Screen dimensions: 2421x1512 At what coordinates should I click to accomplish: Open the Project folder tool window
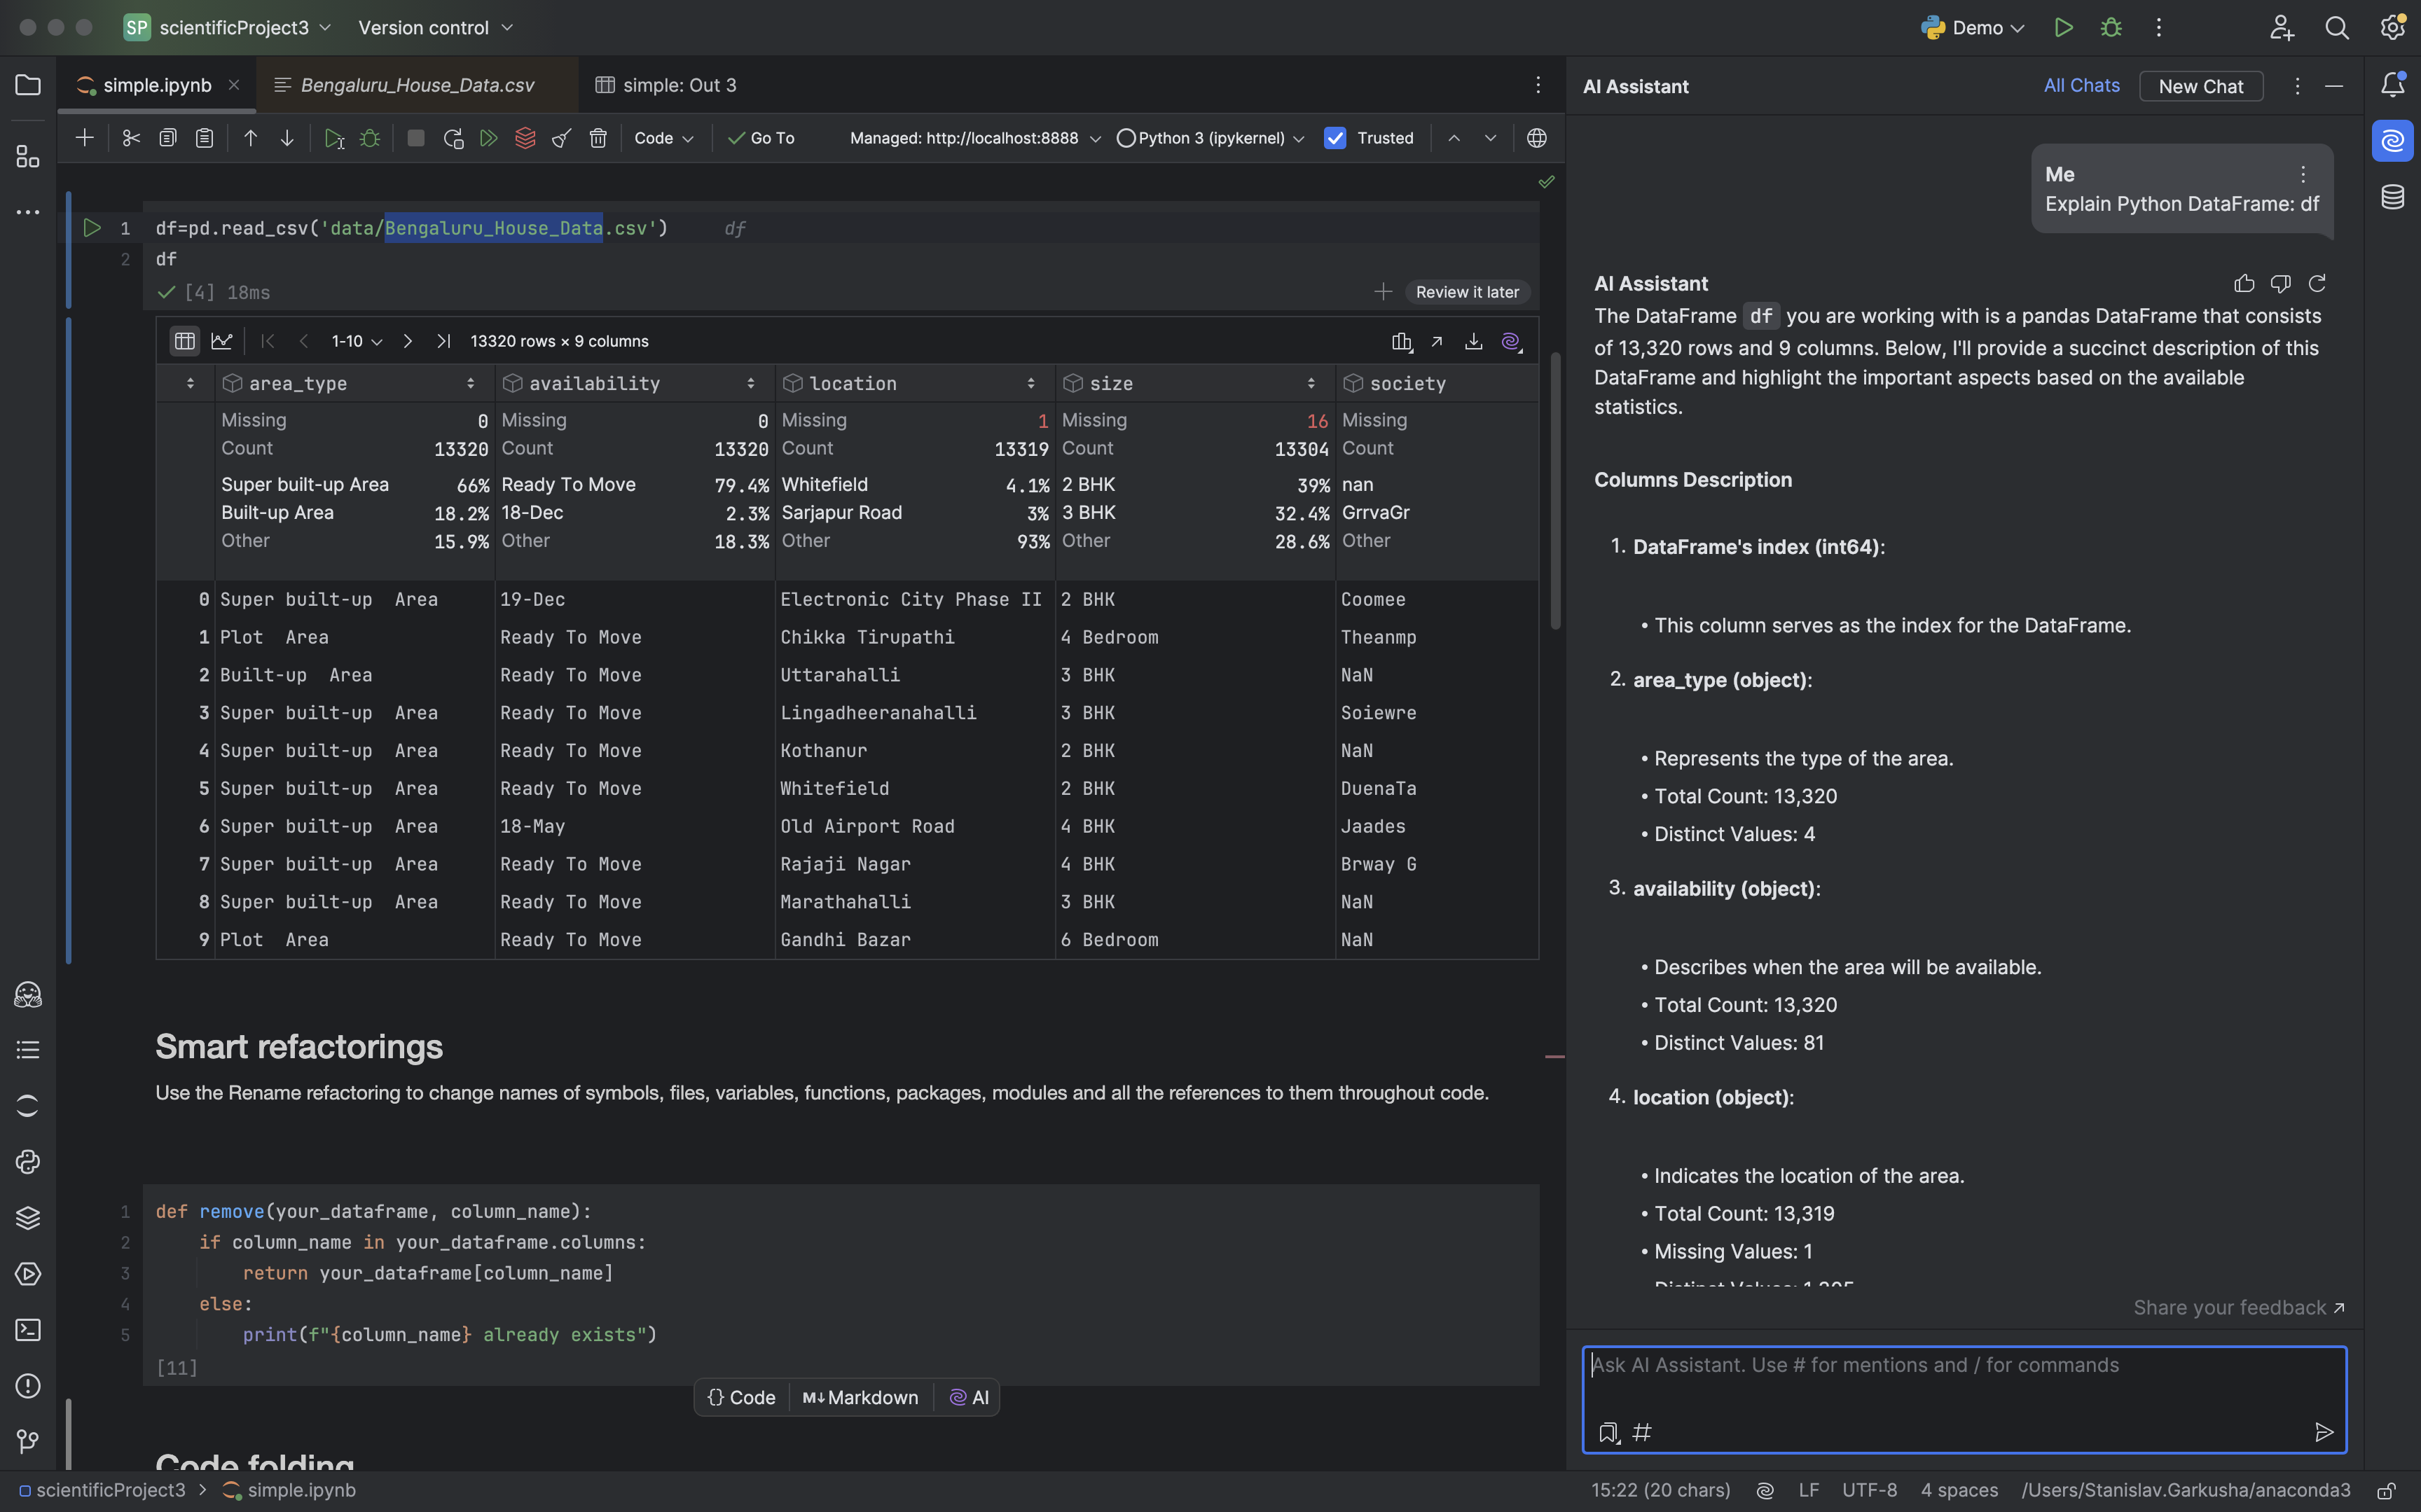point(28,85)
